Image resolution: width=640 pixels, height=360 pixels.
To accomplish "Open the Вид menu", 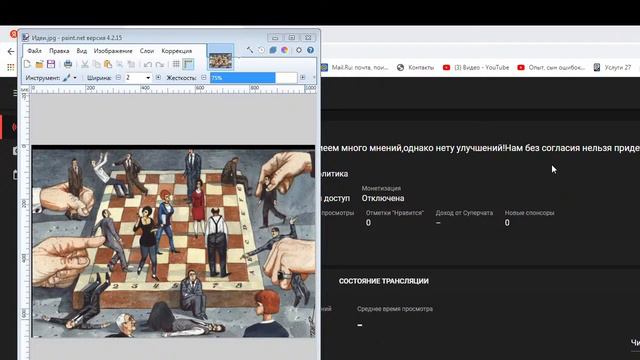I will 82,51.
